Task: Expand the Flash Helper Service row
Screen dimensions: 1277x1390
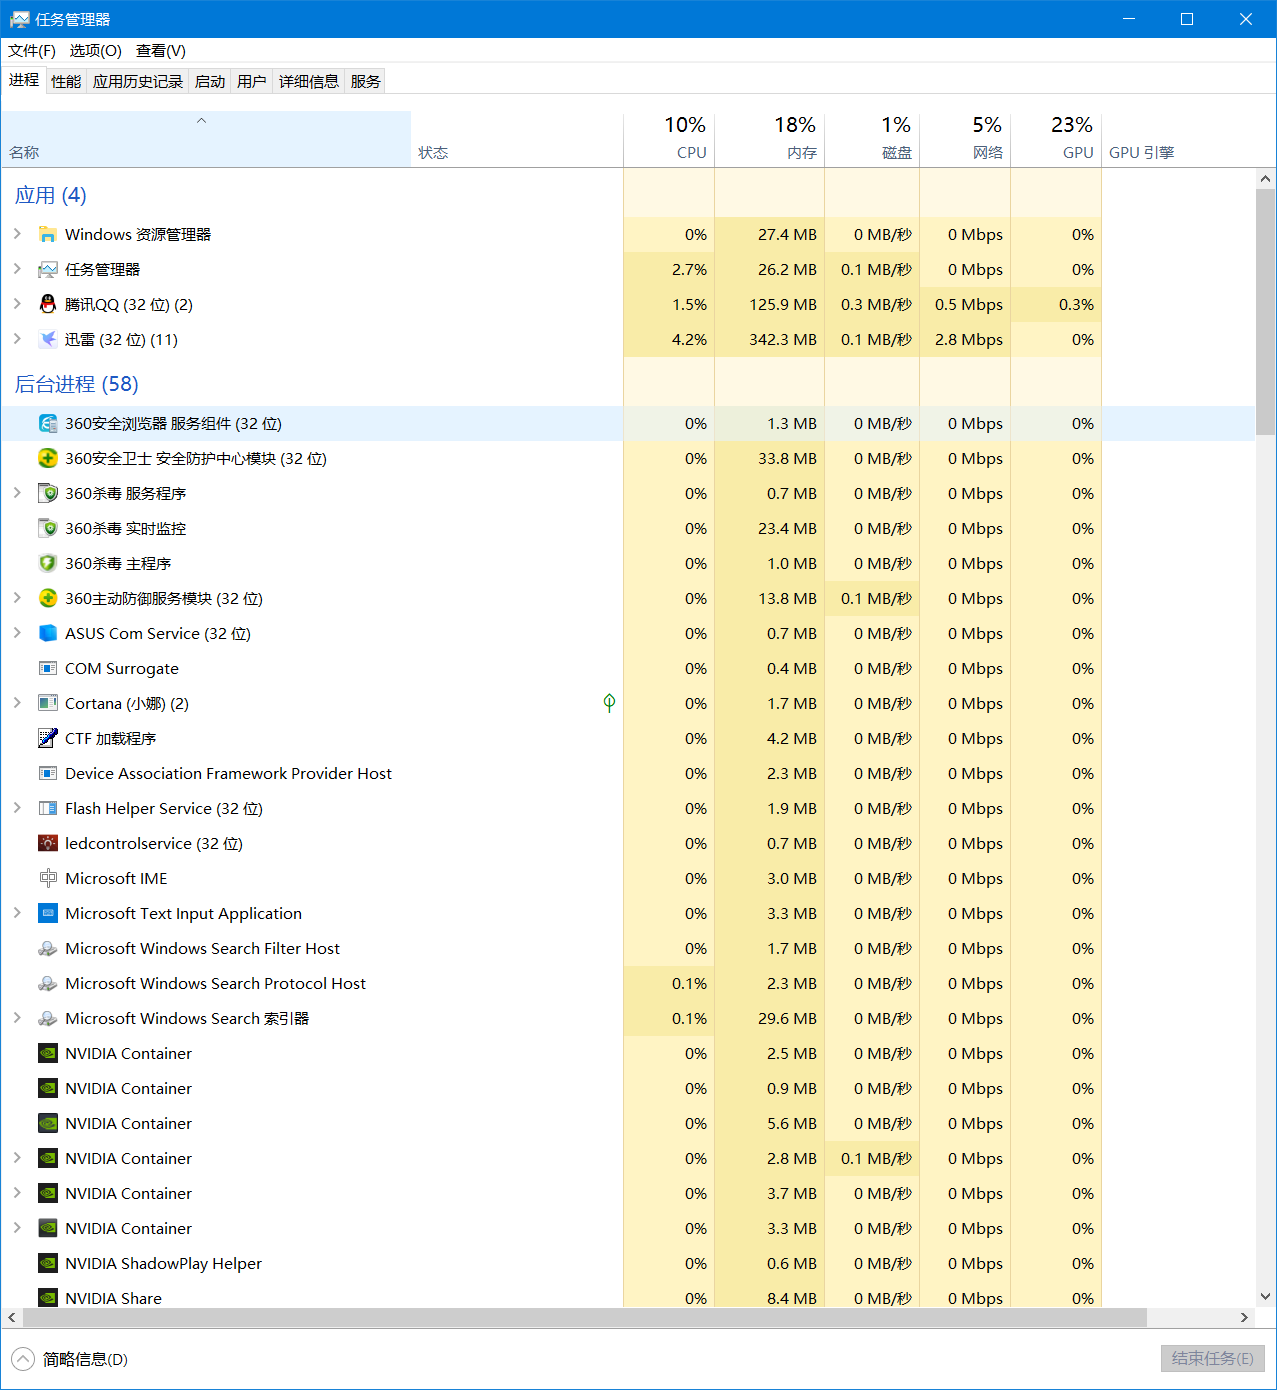Action: coord(17,808)
